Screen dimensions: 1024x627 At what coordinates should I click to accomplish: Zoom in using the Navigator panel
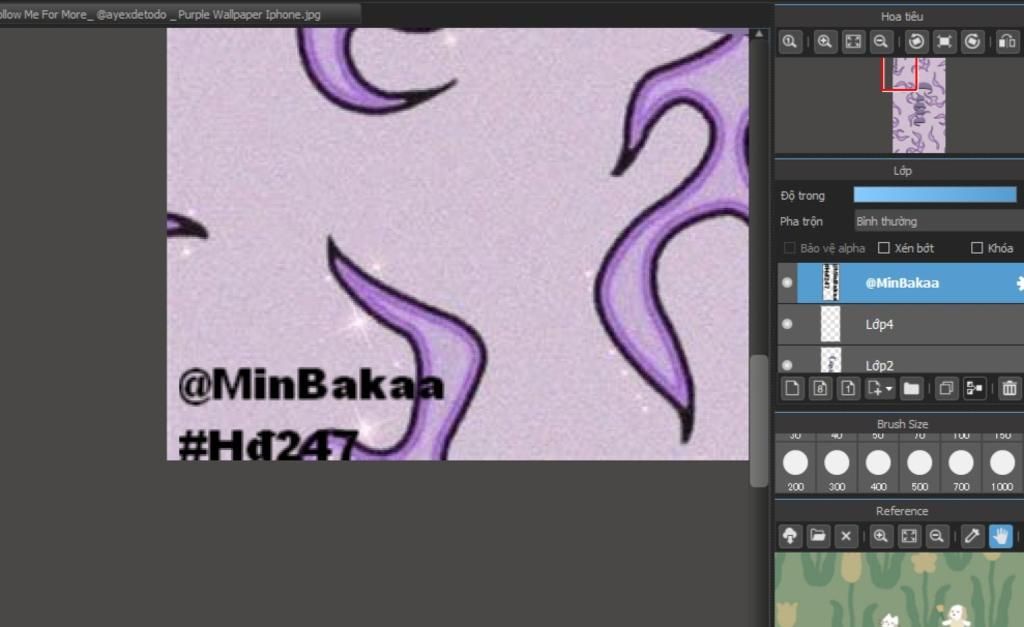825,42
